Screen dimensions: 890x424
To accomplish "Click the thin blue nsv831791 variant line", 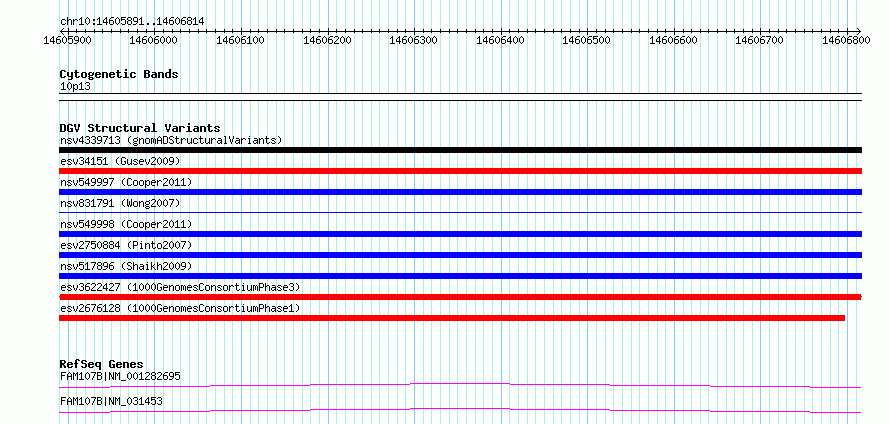I will click(460, 212).
